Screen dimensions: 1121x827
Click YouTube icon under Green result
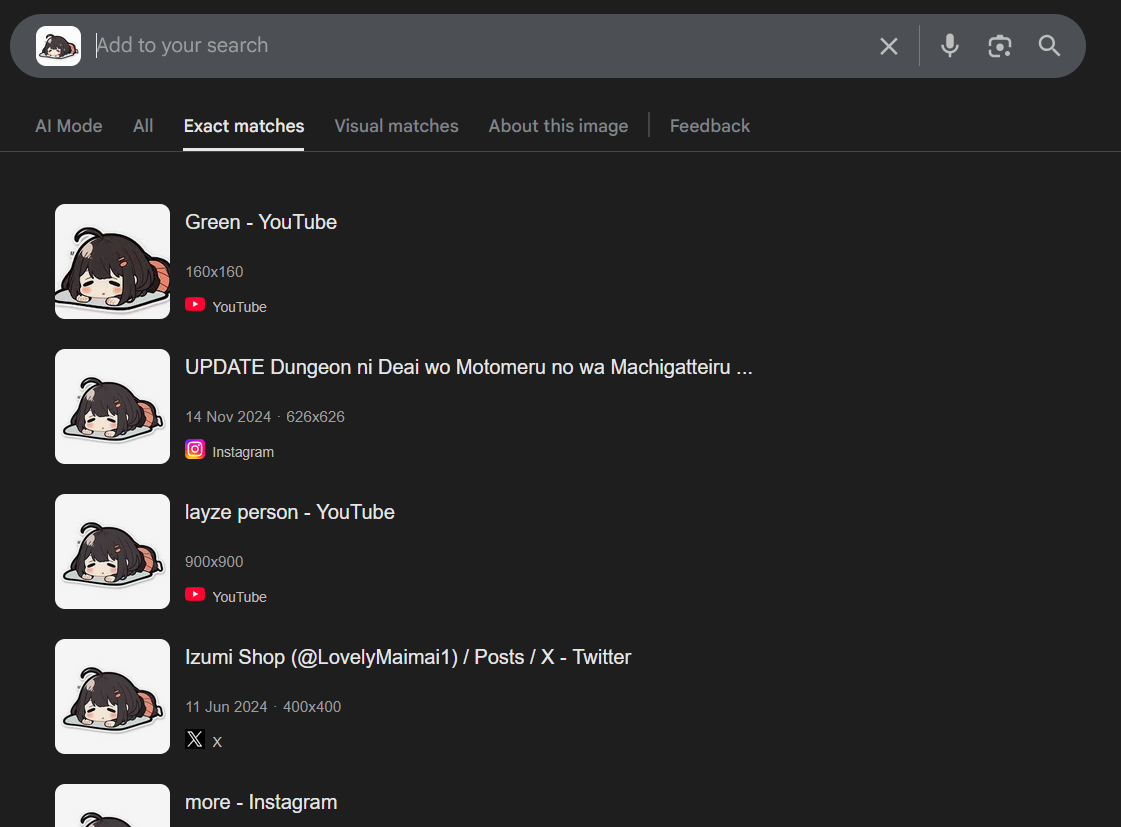tap(194, 304)
